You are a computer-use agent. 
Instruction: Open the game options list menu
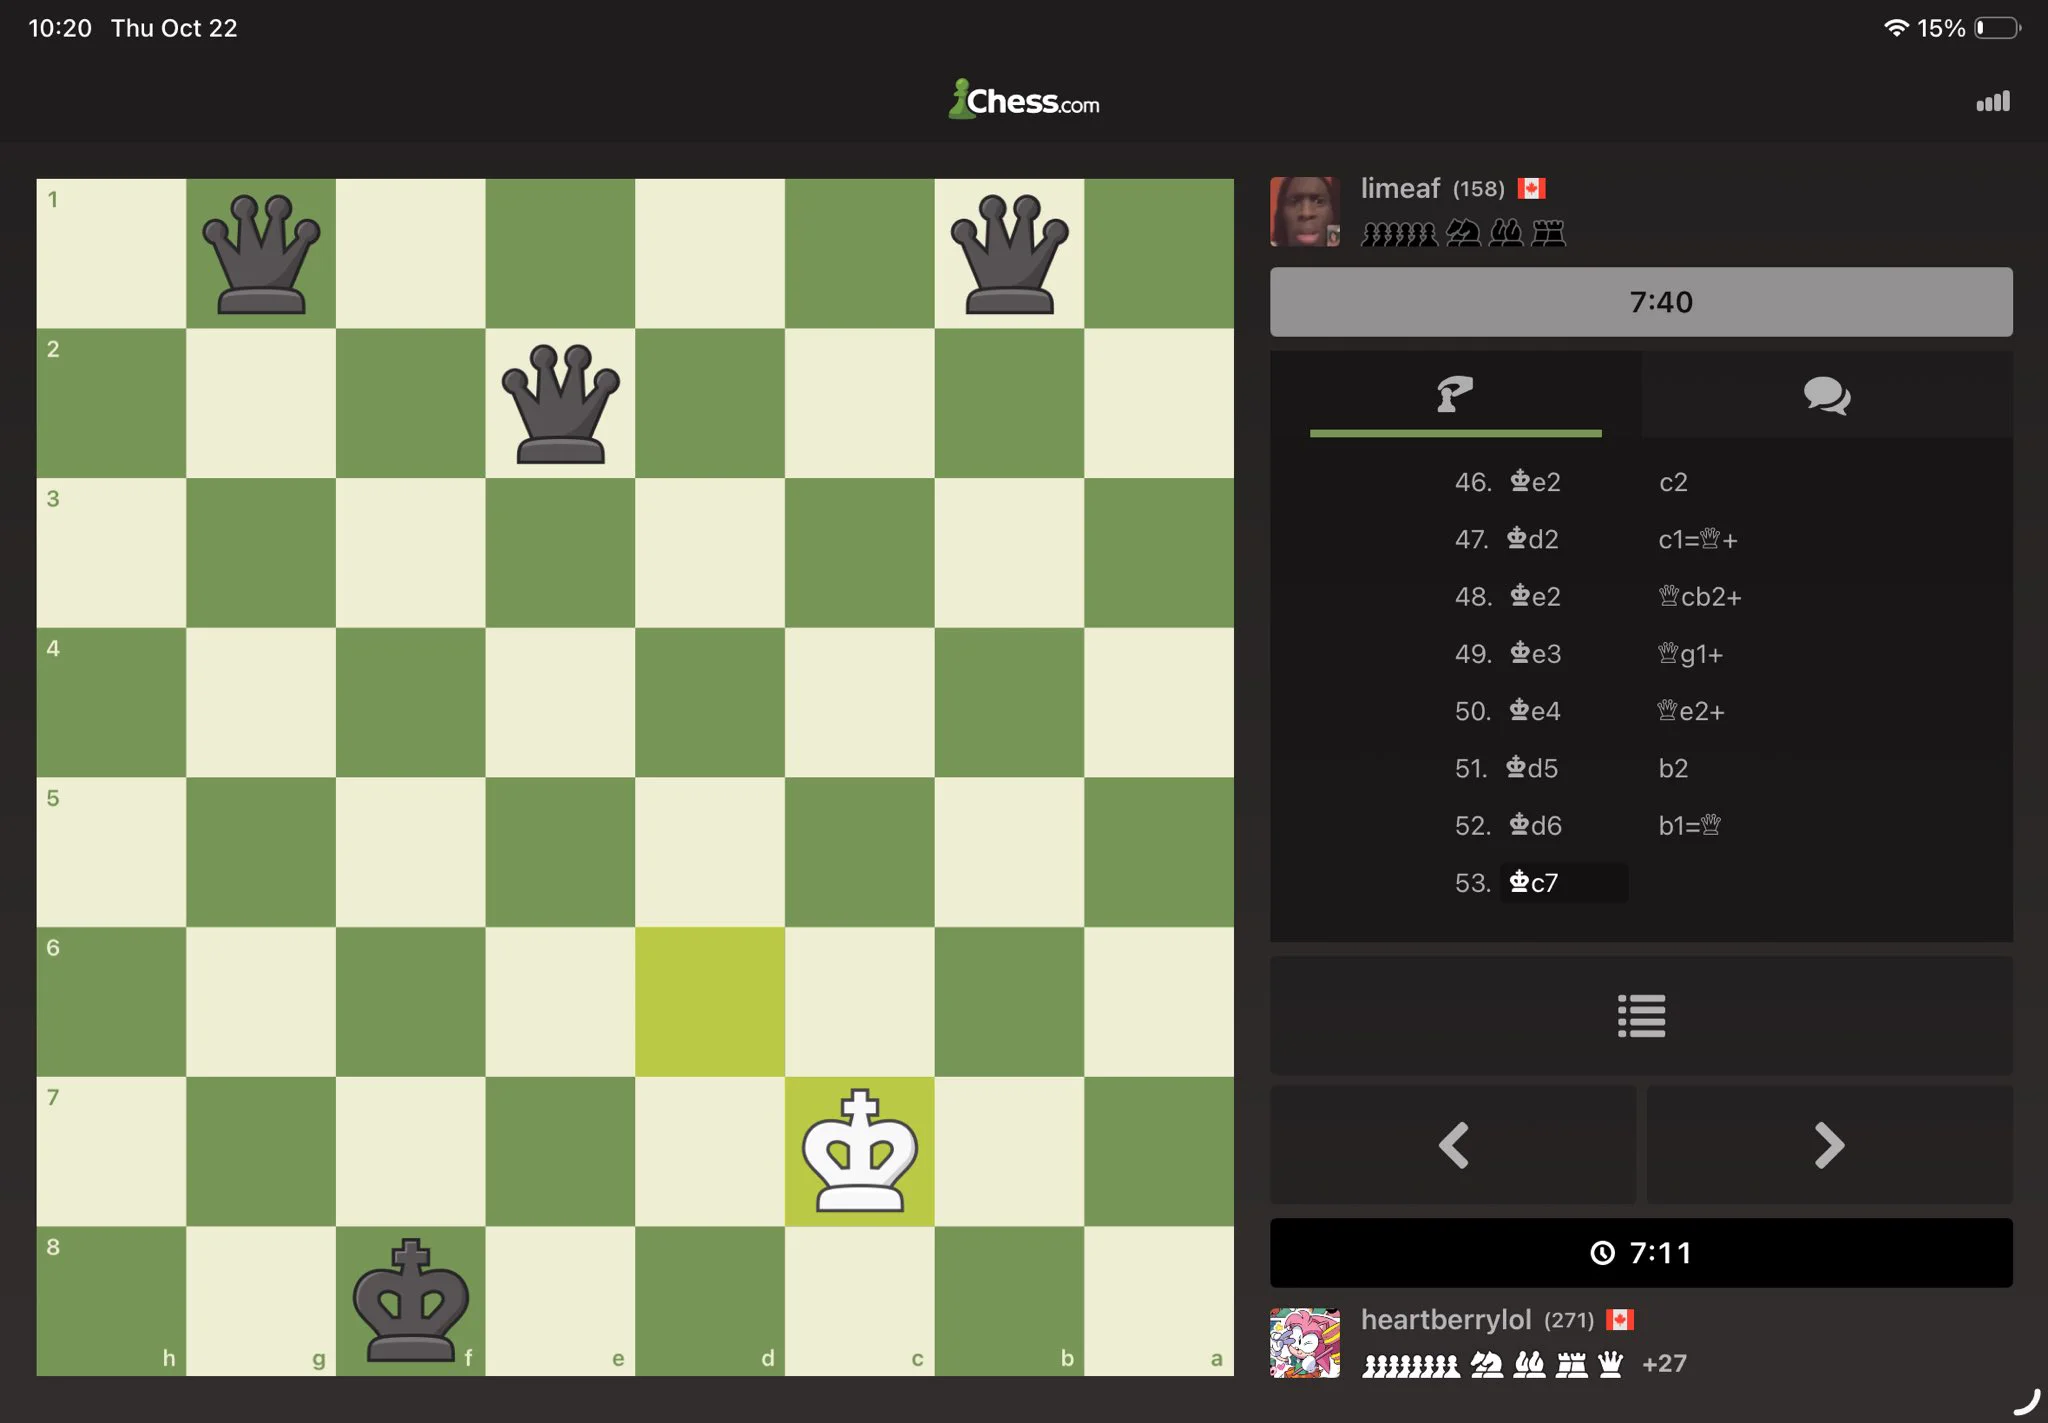point(1641,1015)
